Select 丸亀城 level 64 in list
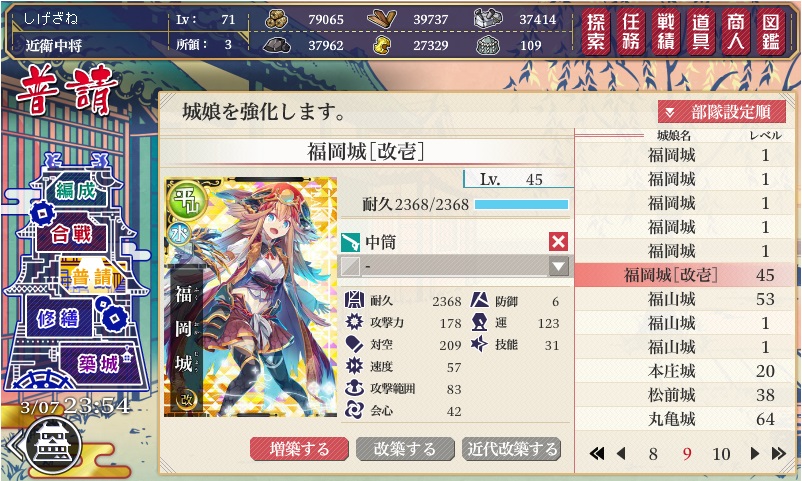 coord(684,419)
